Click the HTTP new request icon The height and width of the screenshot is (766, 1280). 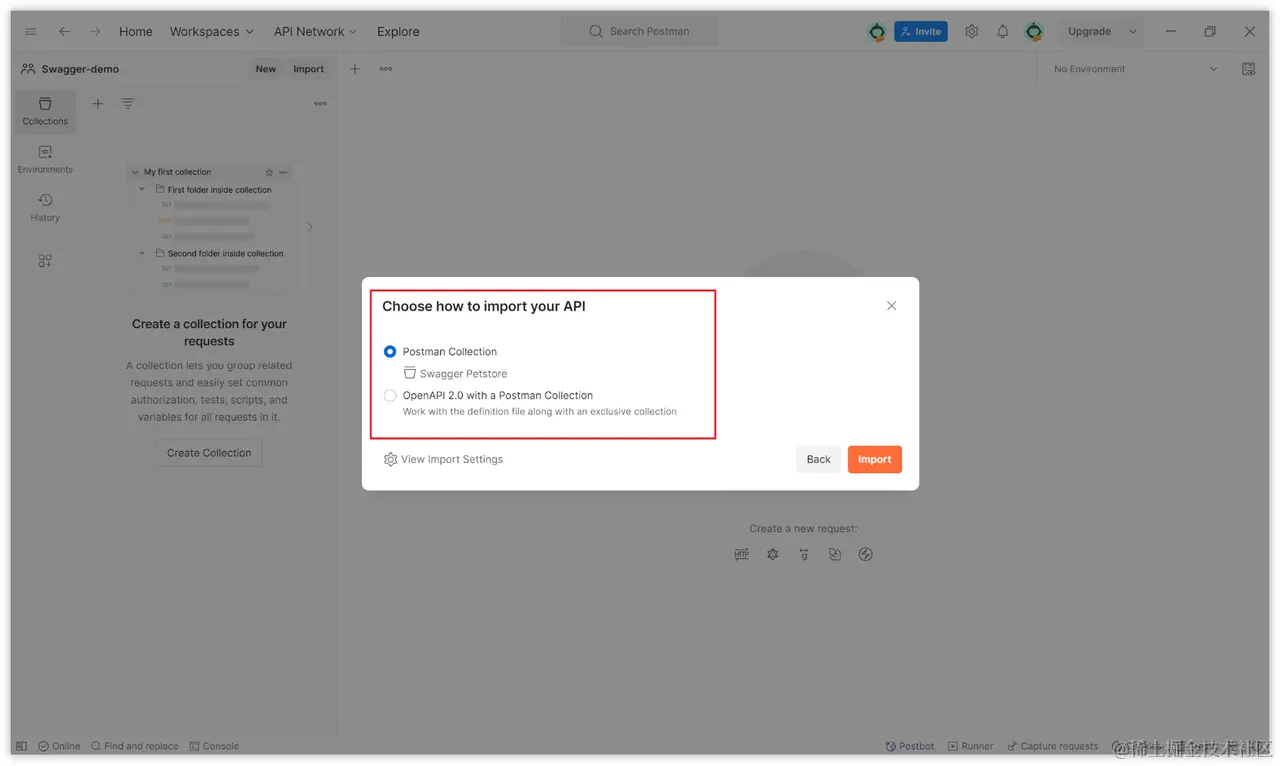pyautogui.click(x=741, y=555)
